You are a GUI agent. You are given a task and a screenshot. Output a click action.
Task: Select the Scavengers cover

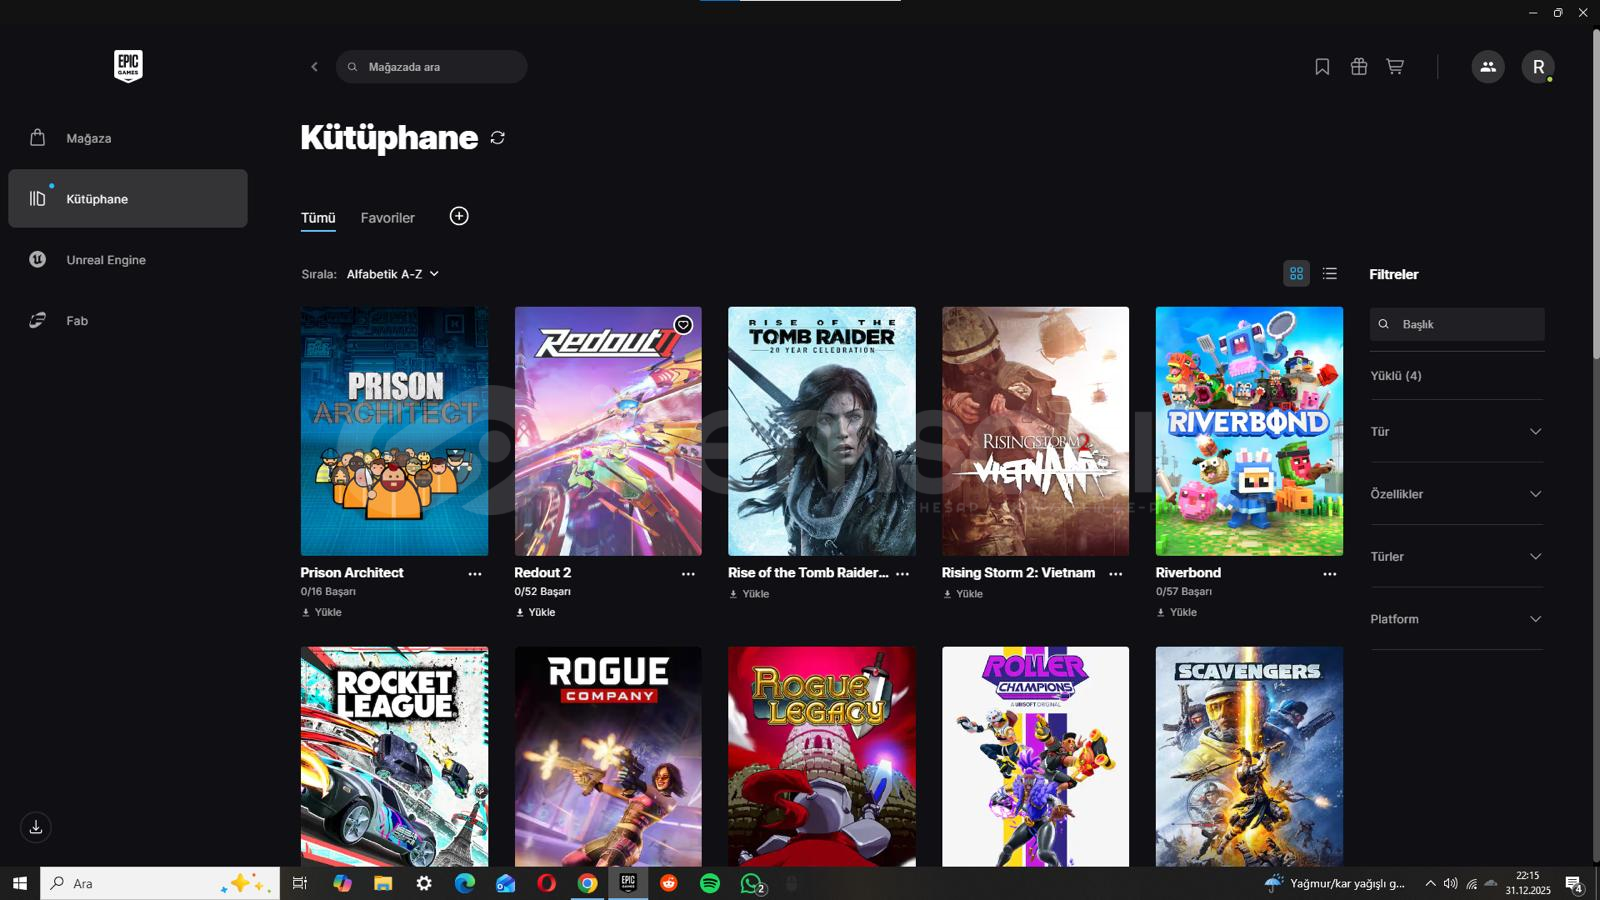pyautogui.click(x=1250, y=757)
